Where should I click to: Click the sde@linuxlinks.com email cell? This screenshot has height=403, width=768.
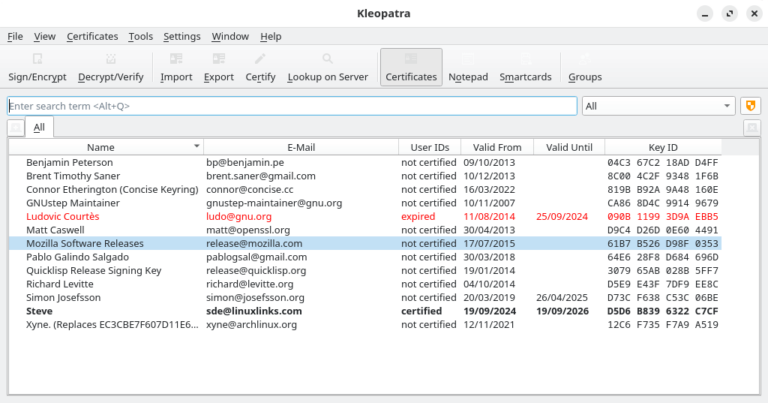[x=254, y=311]
